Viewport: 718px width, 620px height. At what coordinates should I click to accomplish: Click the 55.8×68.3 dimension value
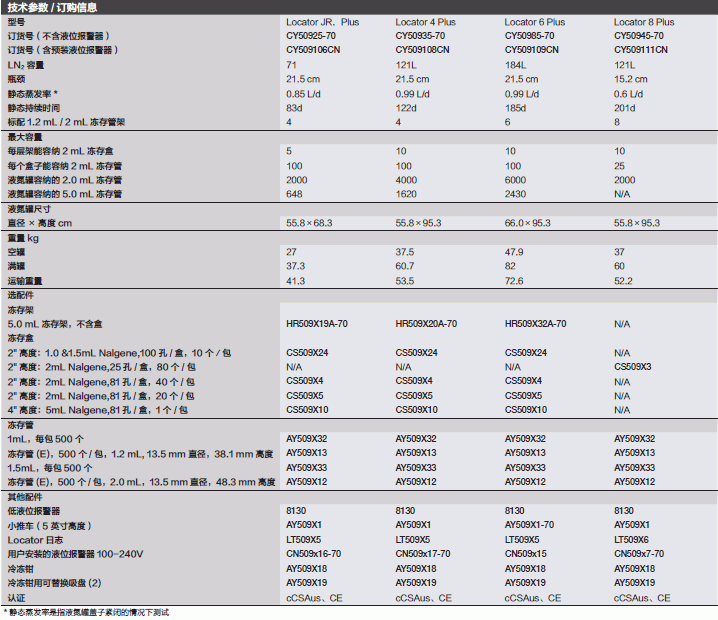coord(309,223)
